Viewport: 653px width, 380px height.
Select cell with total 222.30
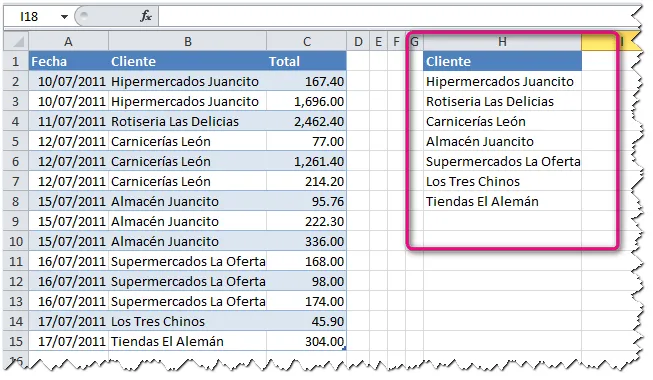pyautogui.click(x=307, y=221)
